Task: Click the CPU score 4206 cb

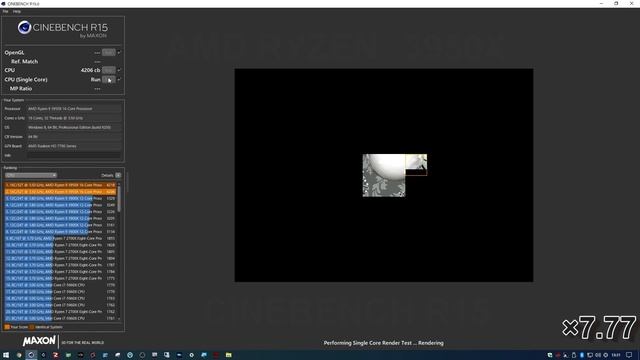Action: tap(90, 70)
